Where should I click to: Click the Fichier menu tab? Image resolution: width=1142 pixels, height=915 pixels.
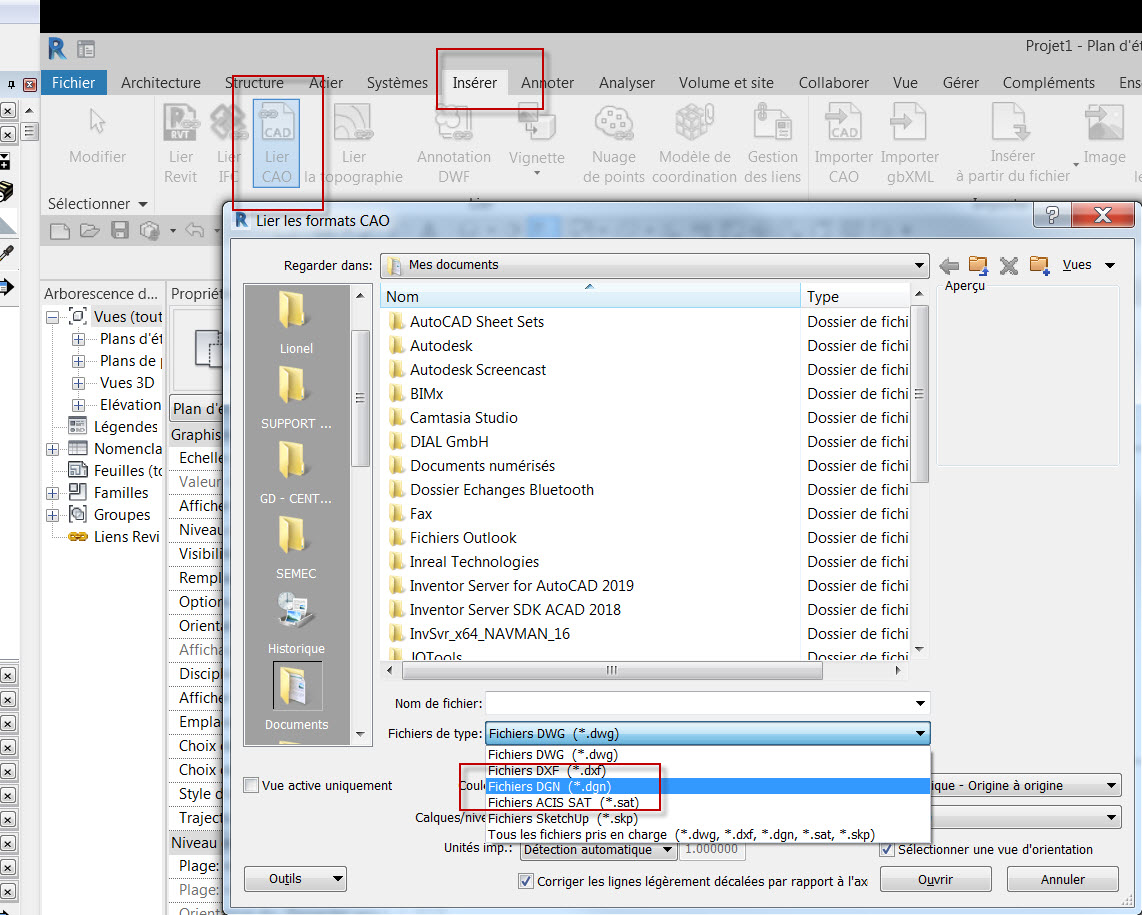point(74,83)
